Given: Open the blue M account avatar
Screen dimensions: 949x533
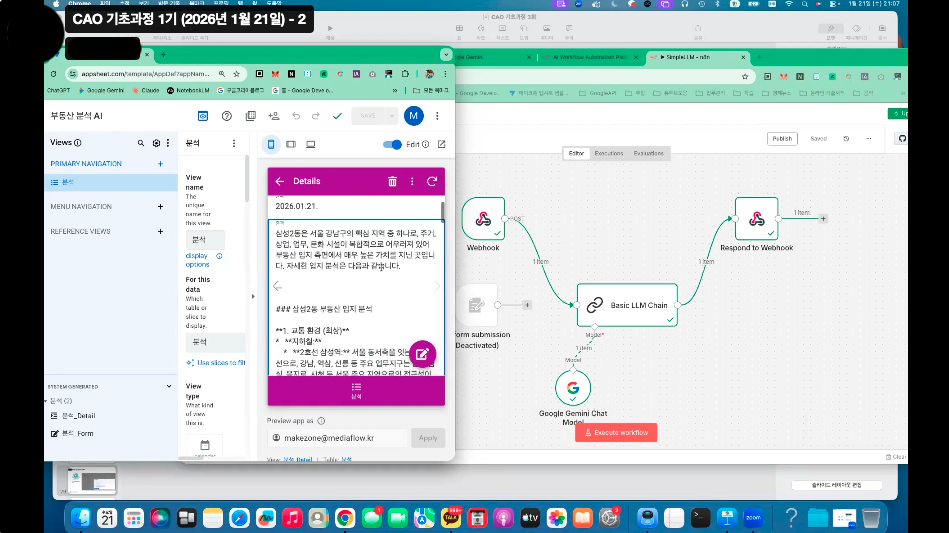Looking at the screenshot, I should tap(413, 116).
